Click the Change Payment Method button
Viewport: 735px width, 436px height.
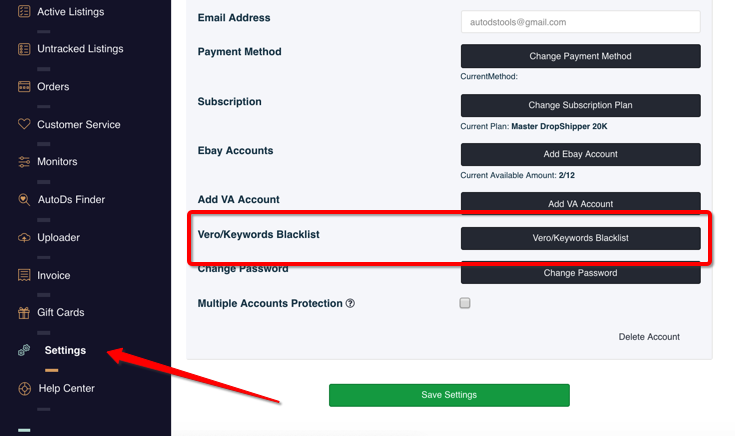(580, 56)
